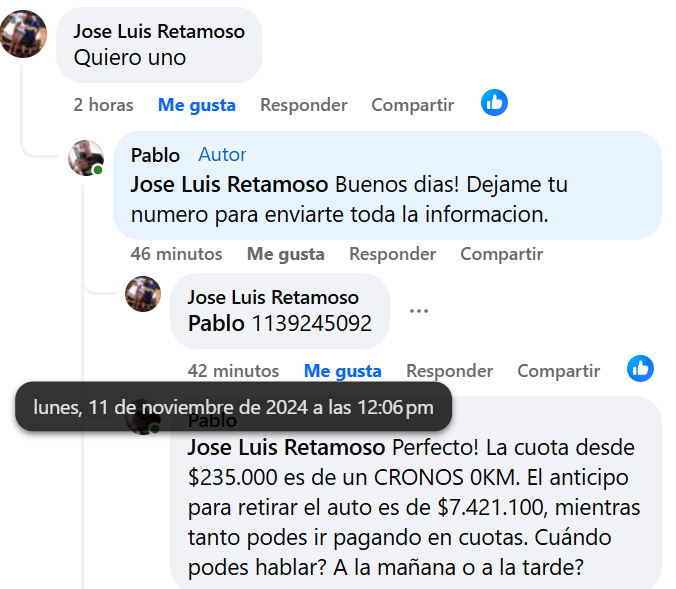Open Jose Luis Retamoso's top profile picture
The width and height of the screenshot is (676, 589).
tap(23, 35)
